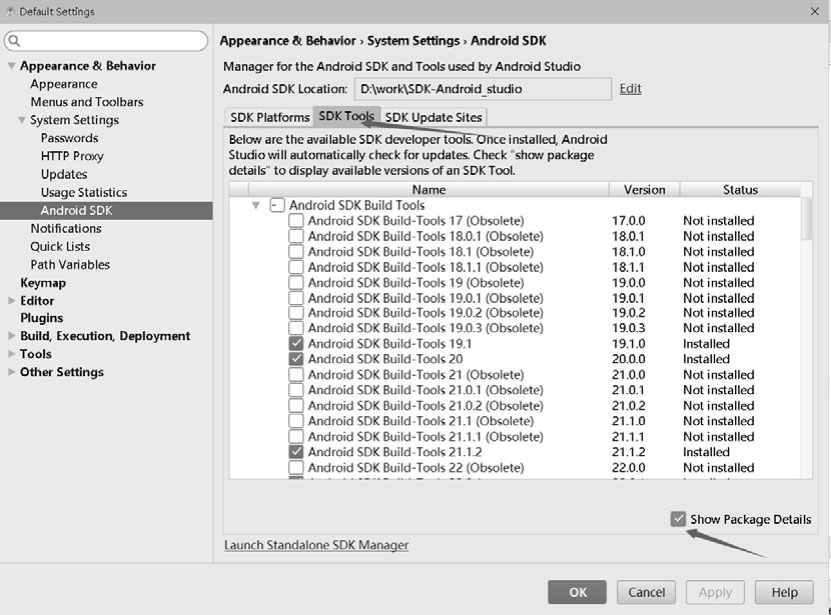Viewport: 831px width, 615px height.
Task: Open Quick Lists settings
Action: pyautogui.click(x=60, y=247)
